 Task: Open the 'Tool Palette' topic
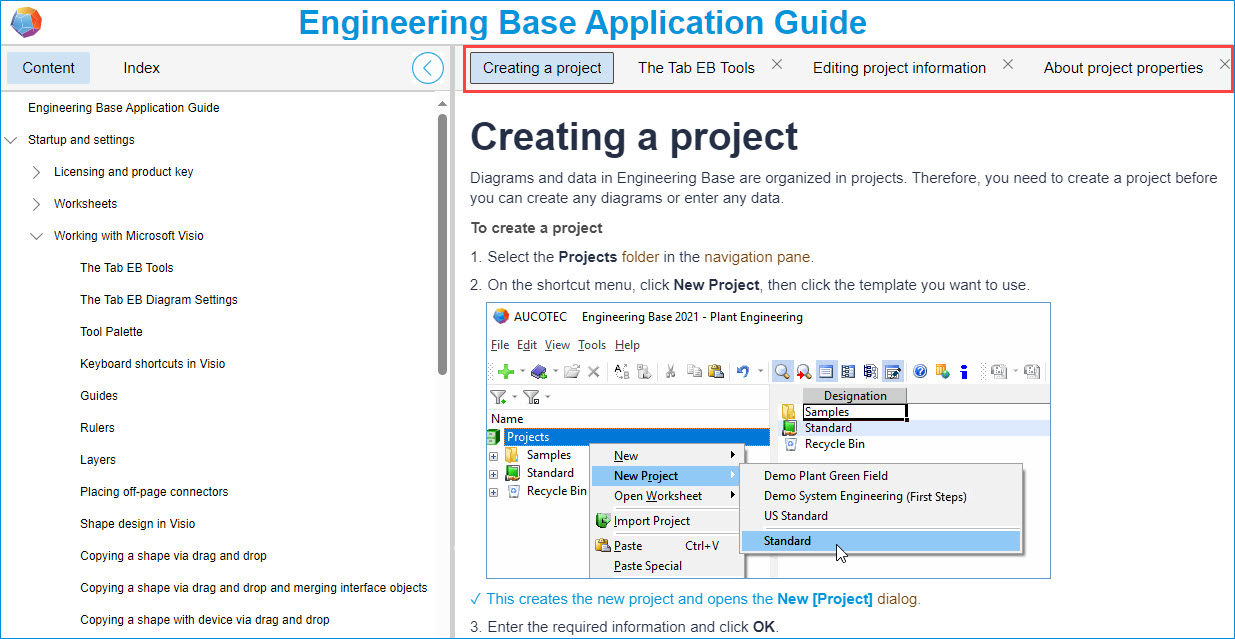click(x=111, y=332)
